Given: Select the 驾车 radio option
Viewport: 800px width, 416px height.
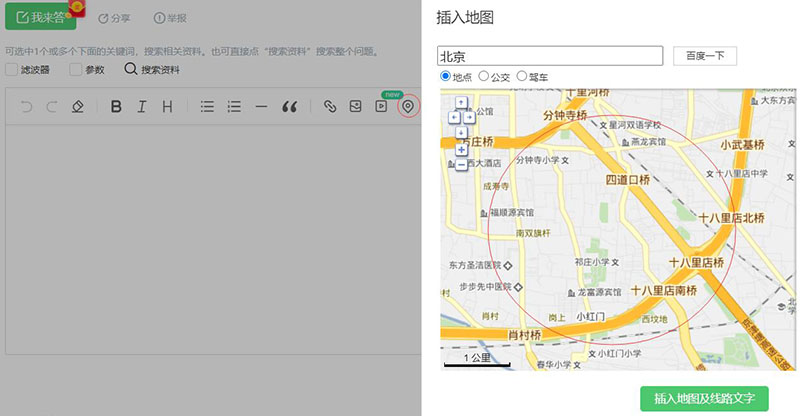Looking at the screenshot, I should (x=521, y=76).
